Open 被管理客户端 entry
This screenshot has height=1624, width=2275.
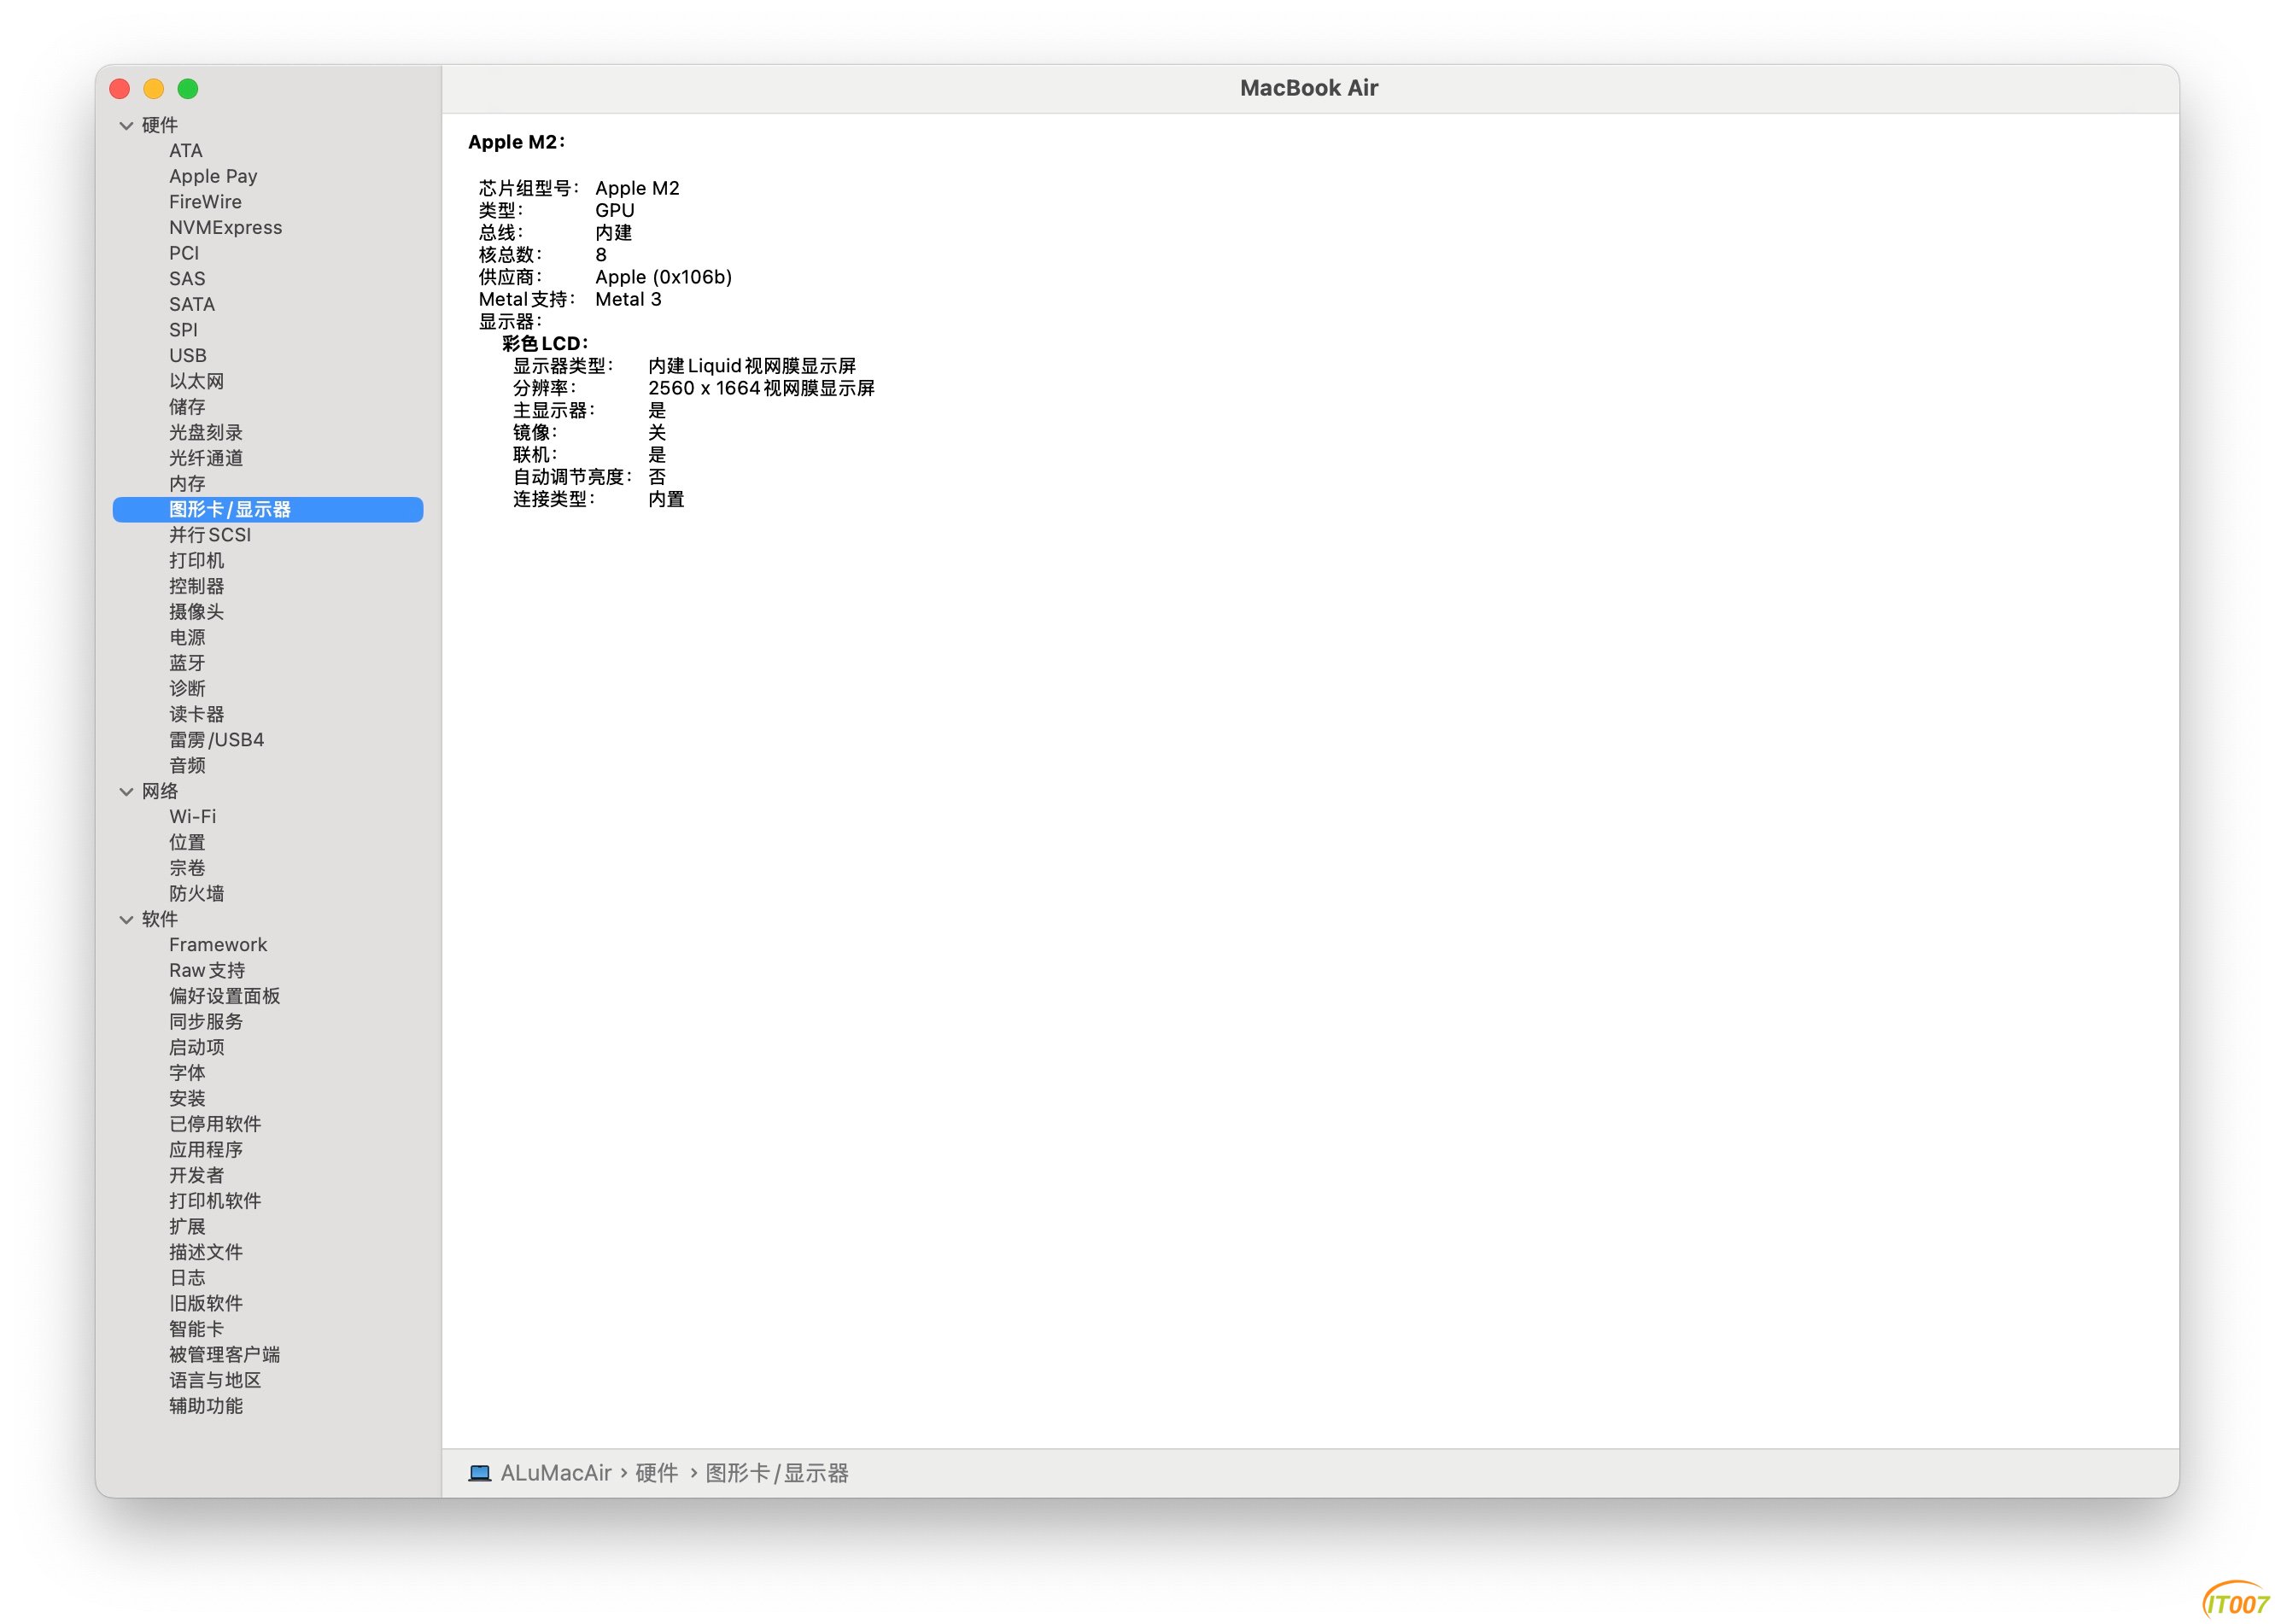click(x=224, y=1355)
